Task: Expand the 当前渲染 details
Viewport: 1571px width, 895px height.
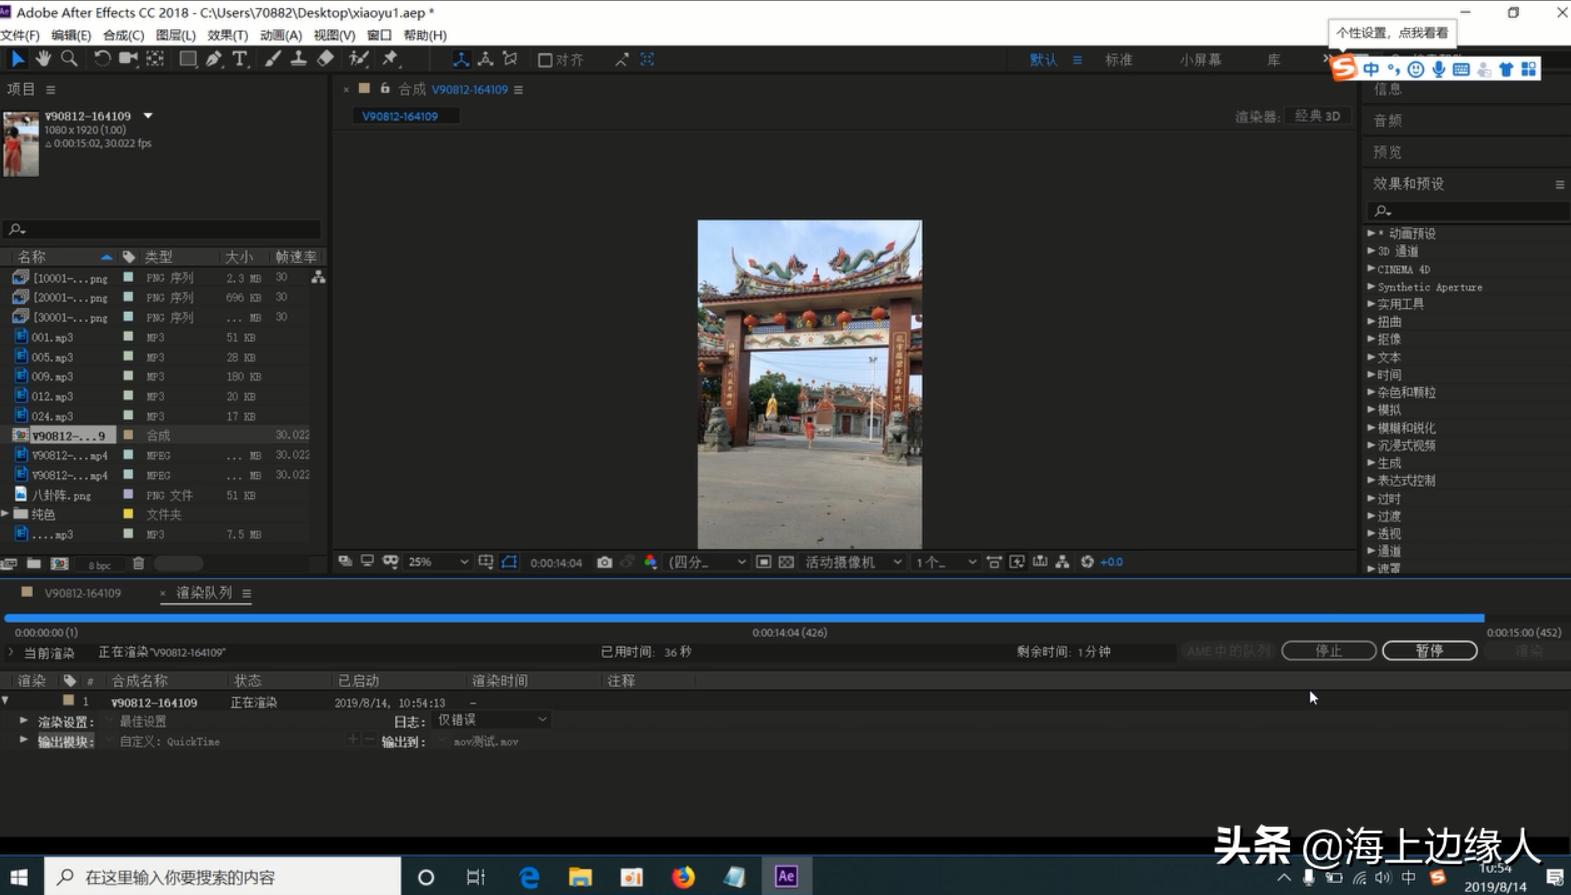Action: (11, 652)
